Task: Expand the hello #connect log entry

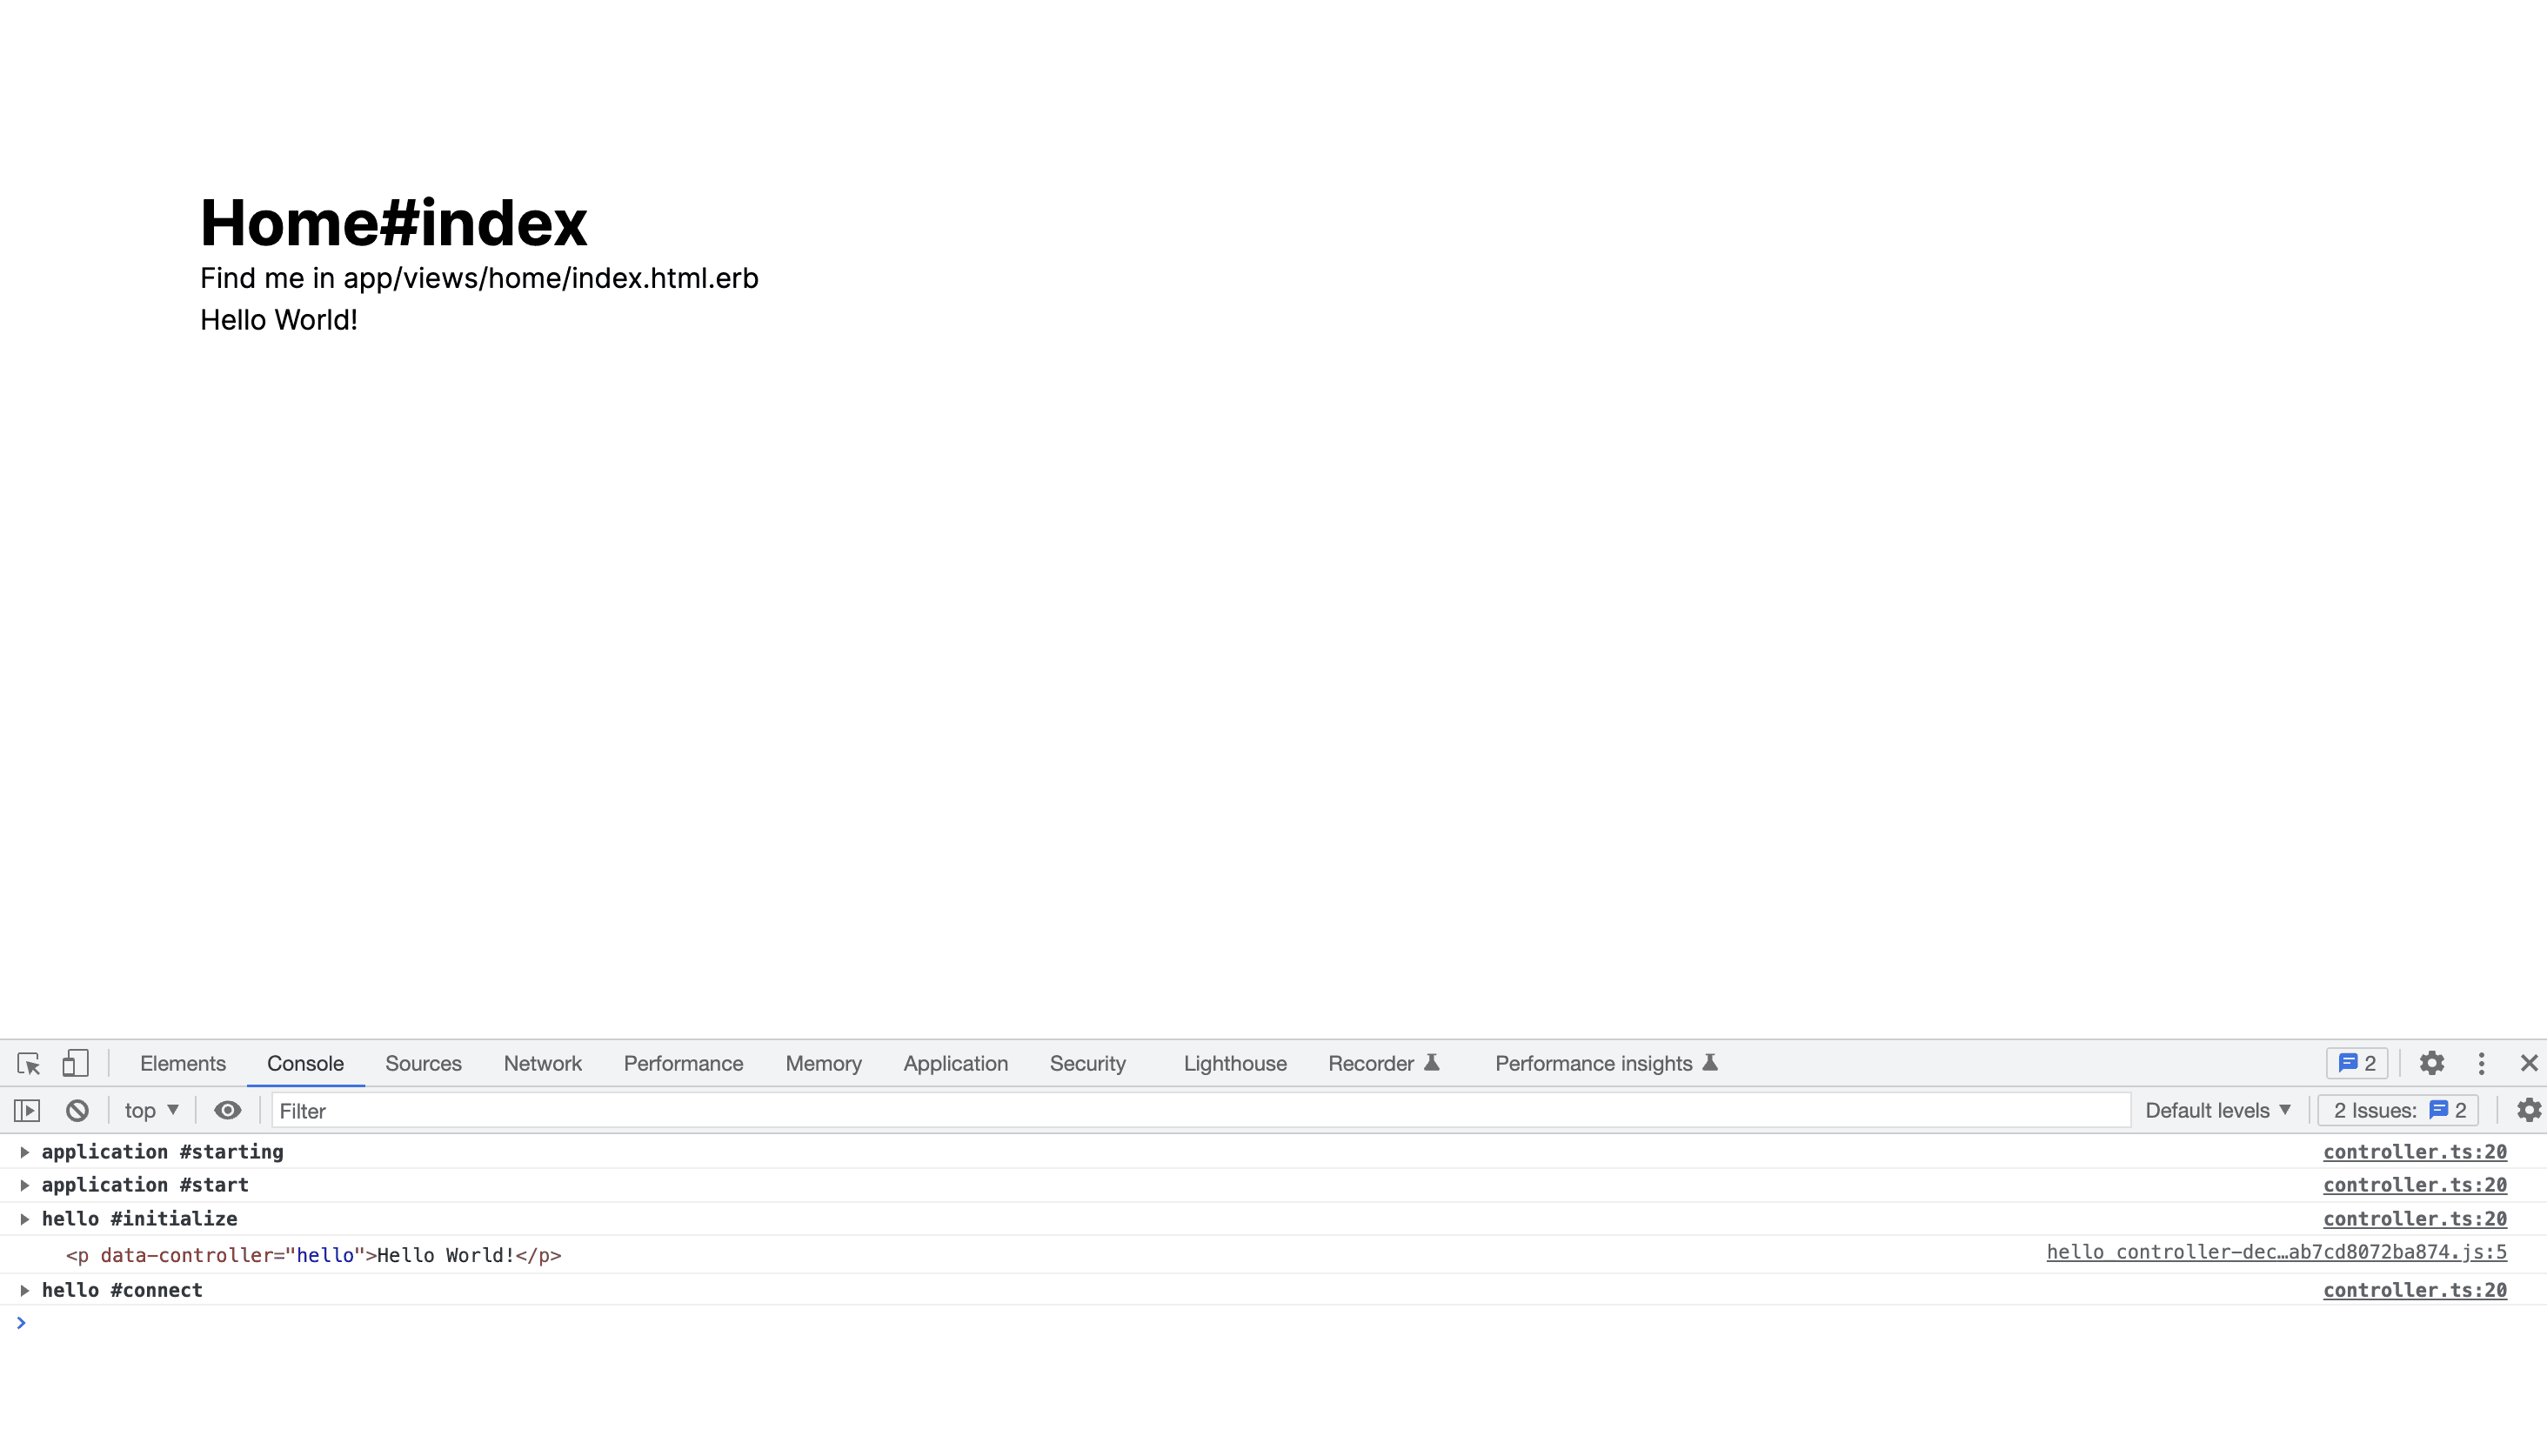Action: [x=24, y=1290]
